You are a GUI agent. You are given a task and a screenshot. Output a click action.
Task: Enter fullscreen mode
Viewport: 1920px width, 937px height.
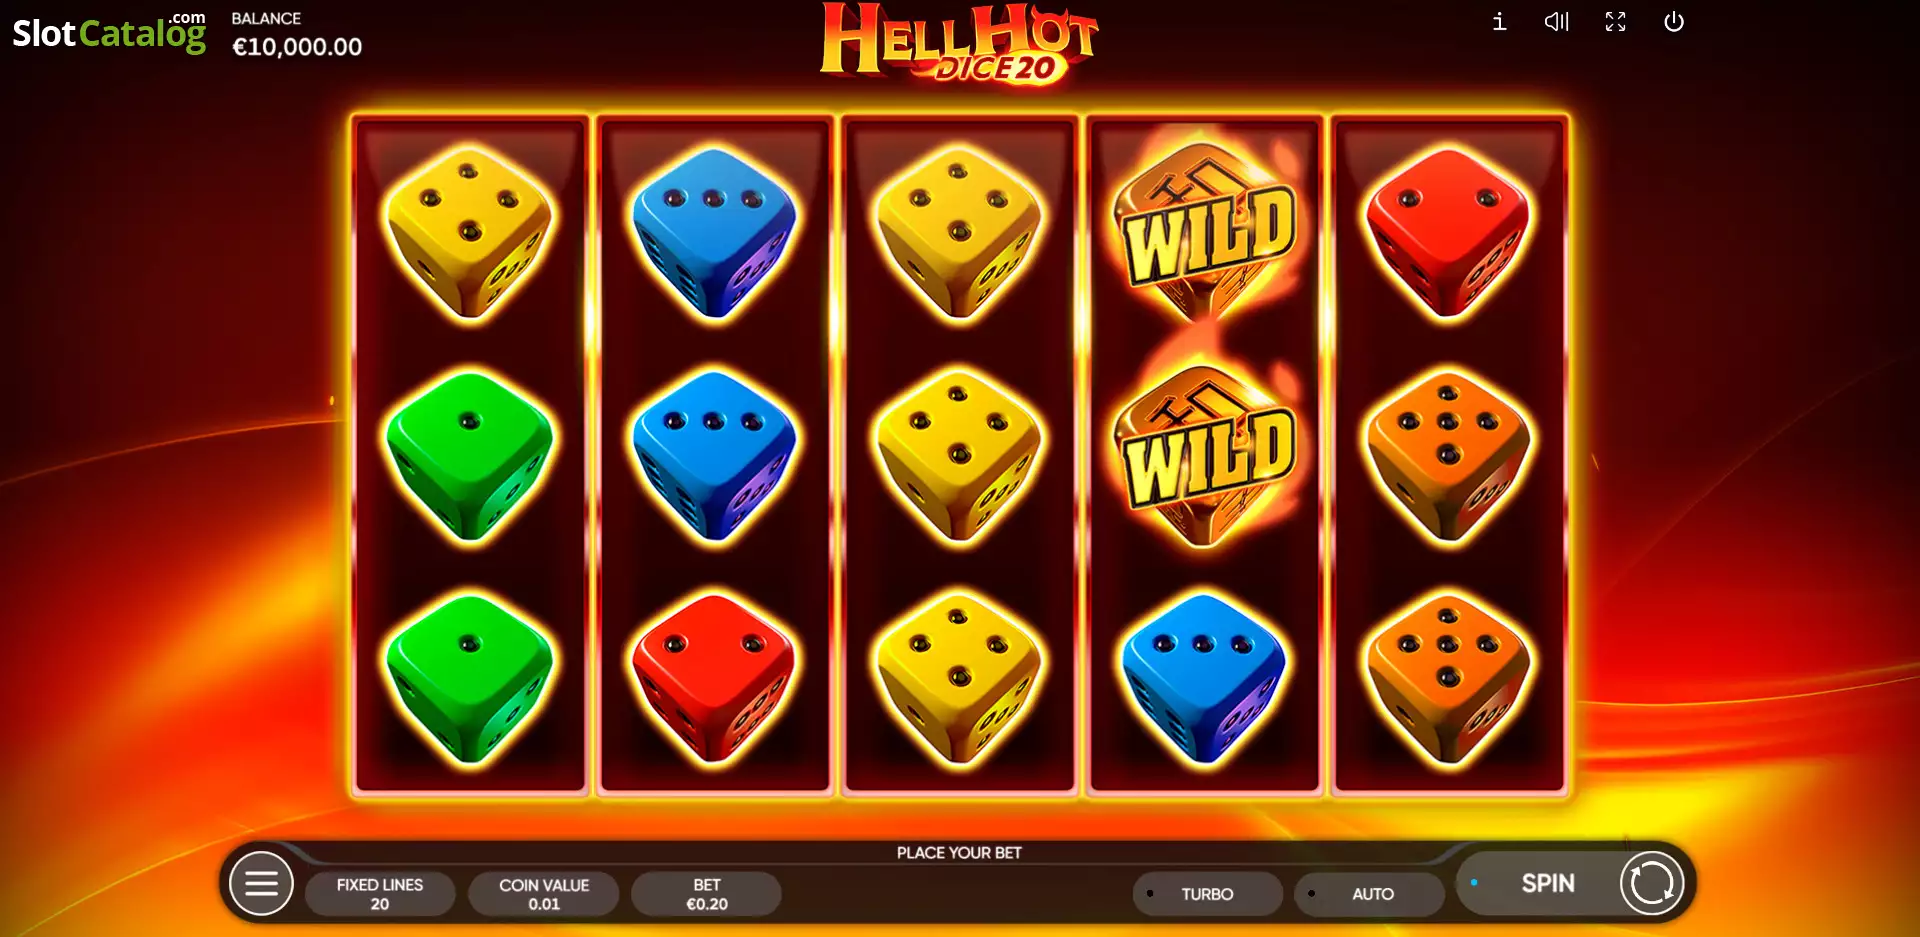[1616, 22]
